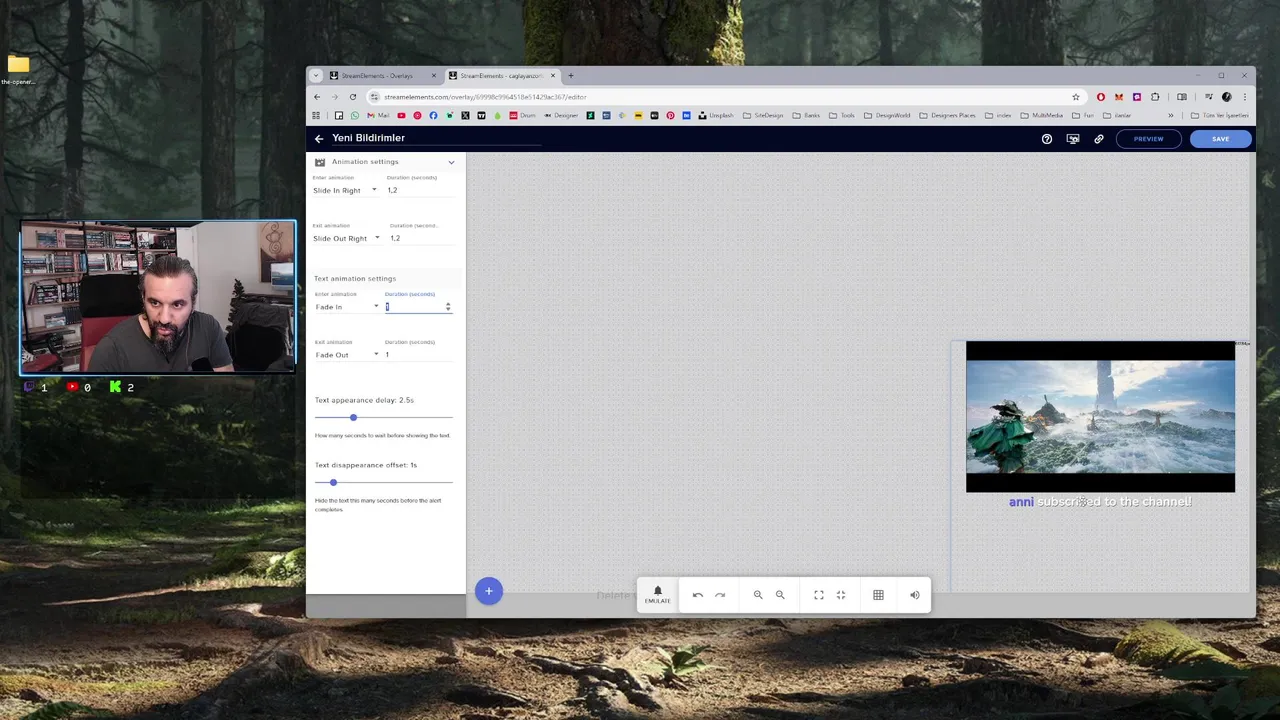This screenshot has height=720, width=1280.
Task: Open the Designer bookmark
Action: coord(561,116)
